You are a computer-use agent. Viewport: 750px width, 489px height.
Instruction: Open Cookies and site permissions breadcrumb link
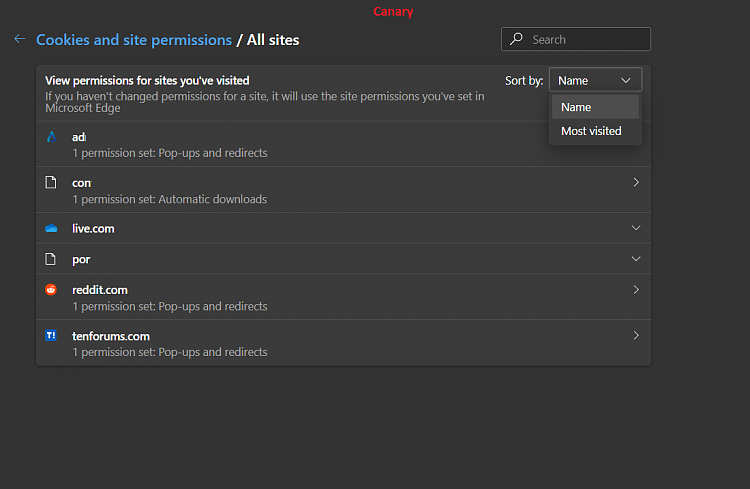click(x=134, y=40)
